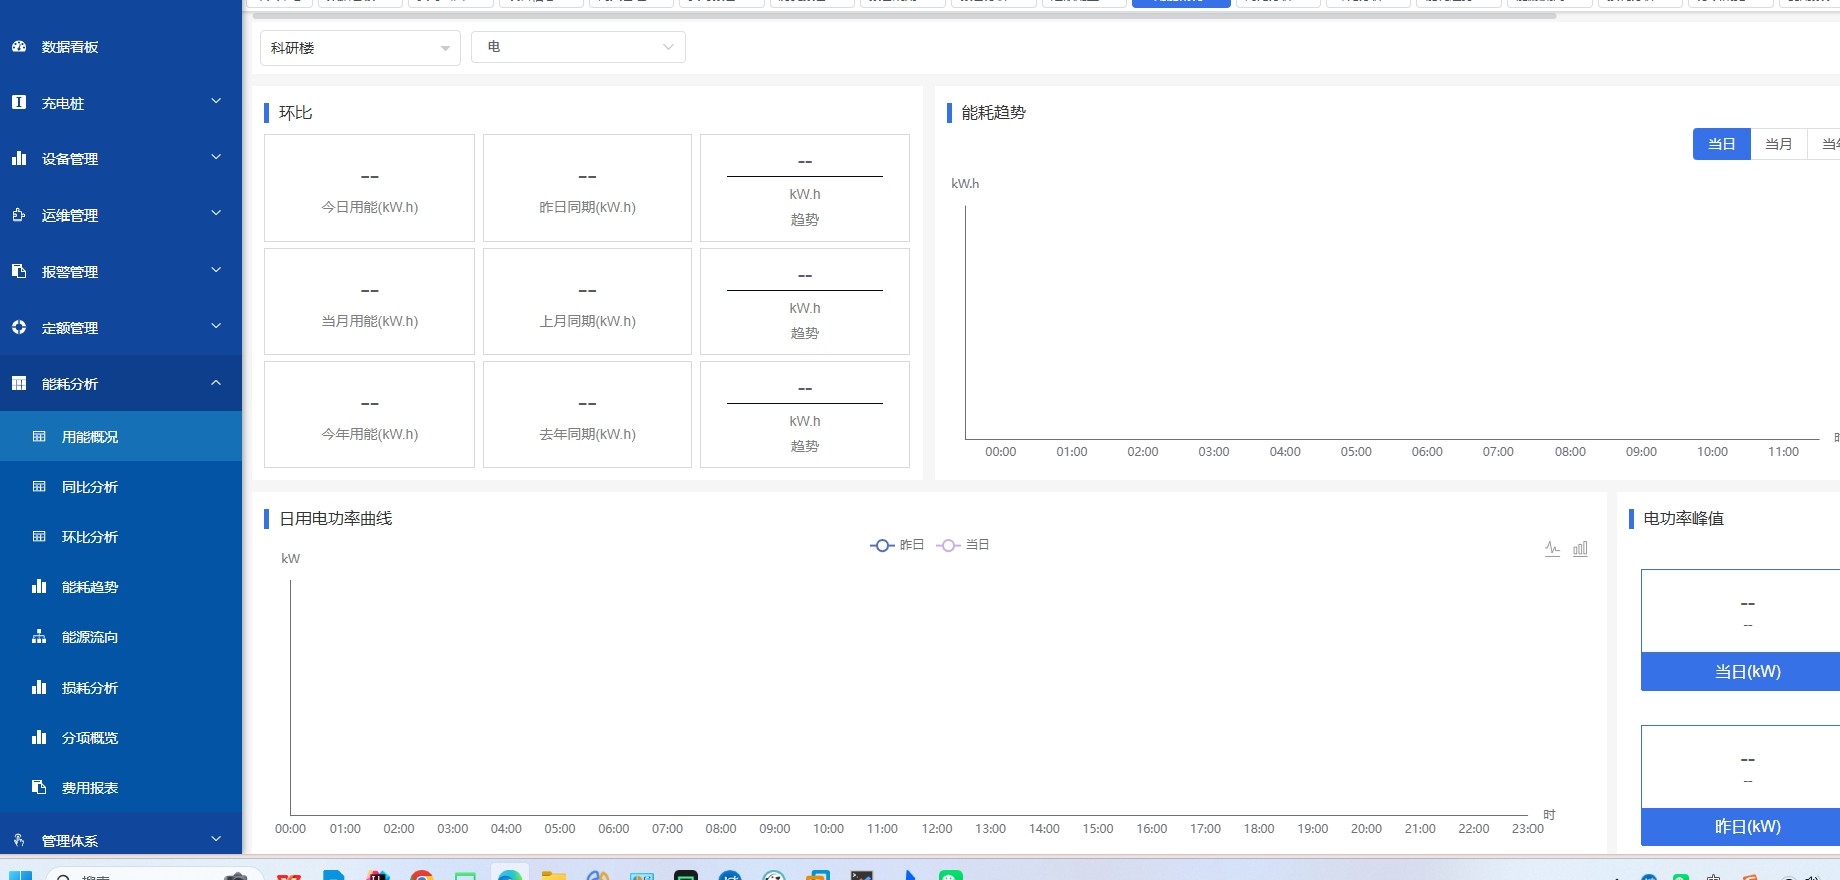Click the 费用报表 document icon
This screenshot has width=1840, height=880.
39,788
